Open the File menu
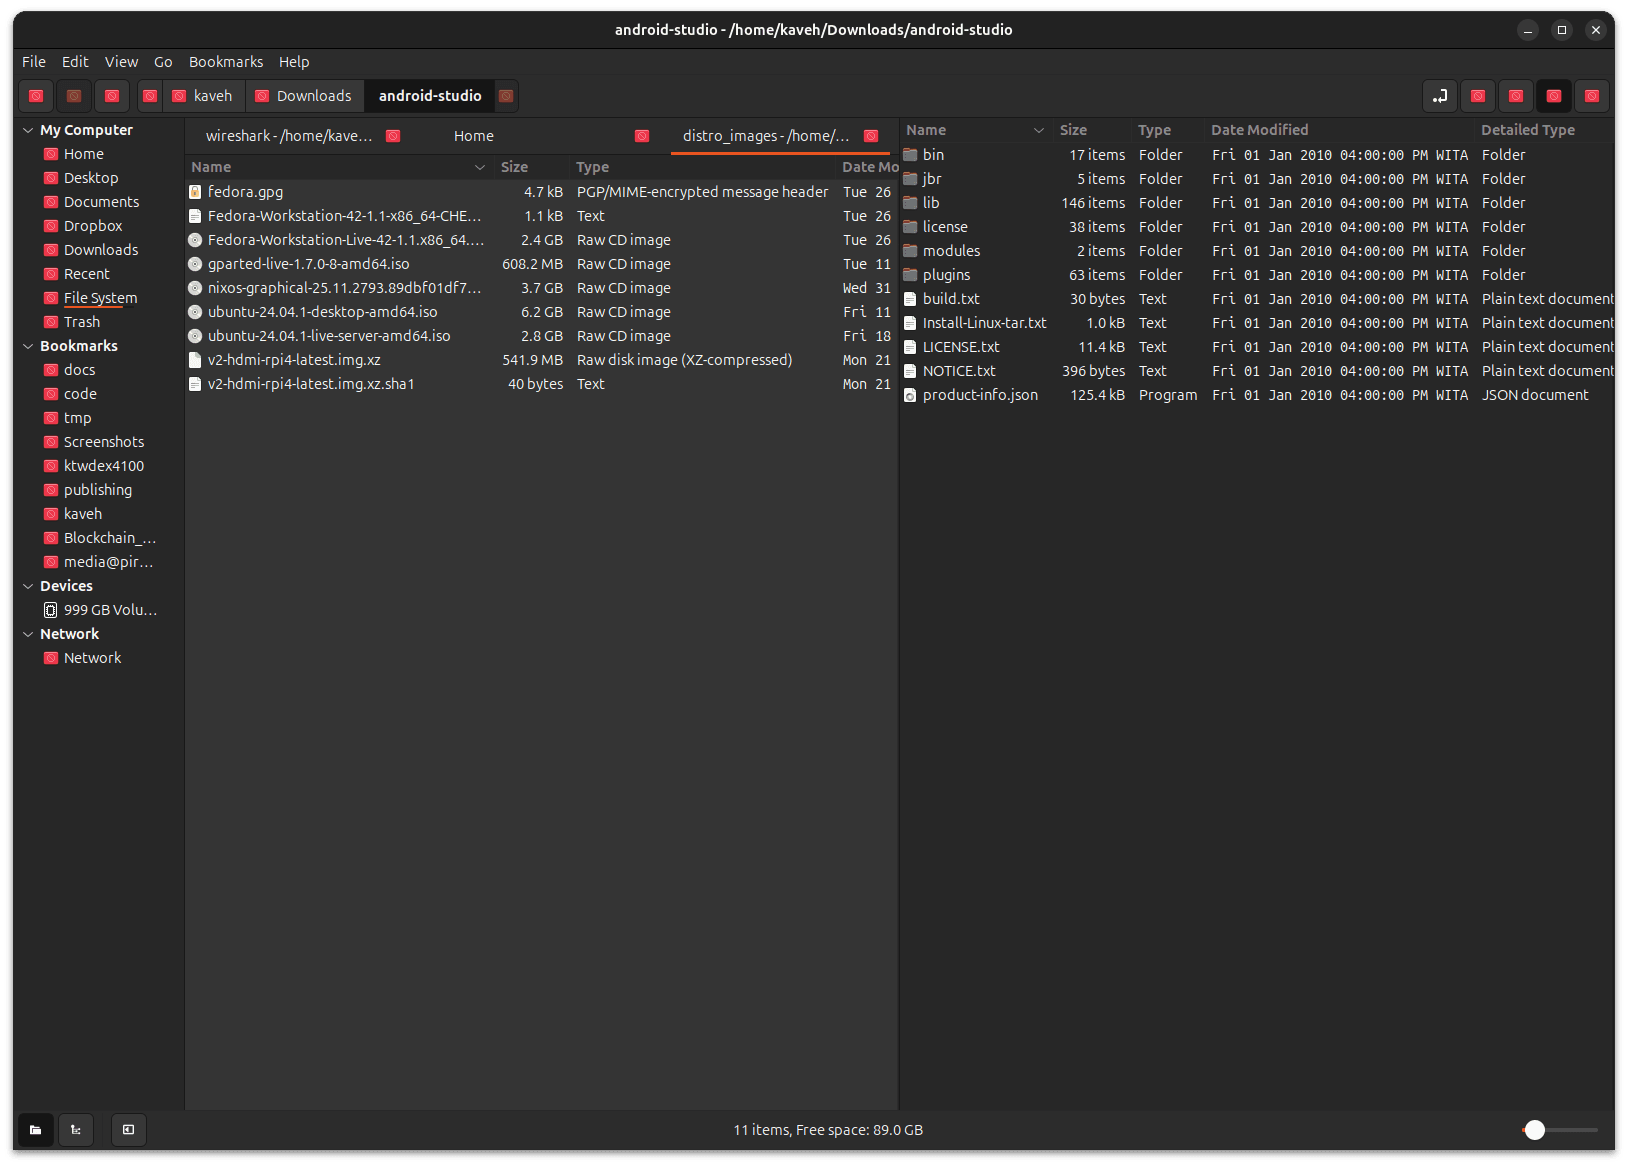Viewport: 1628px width, 1166px height. pos(34,62)
